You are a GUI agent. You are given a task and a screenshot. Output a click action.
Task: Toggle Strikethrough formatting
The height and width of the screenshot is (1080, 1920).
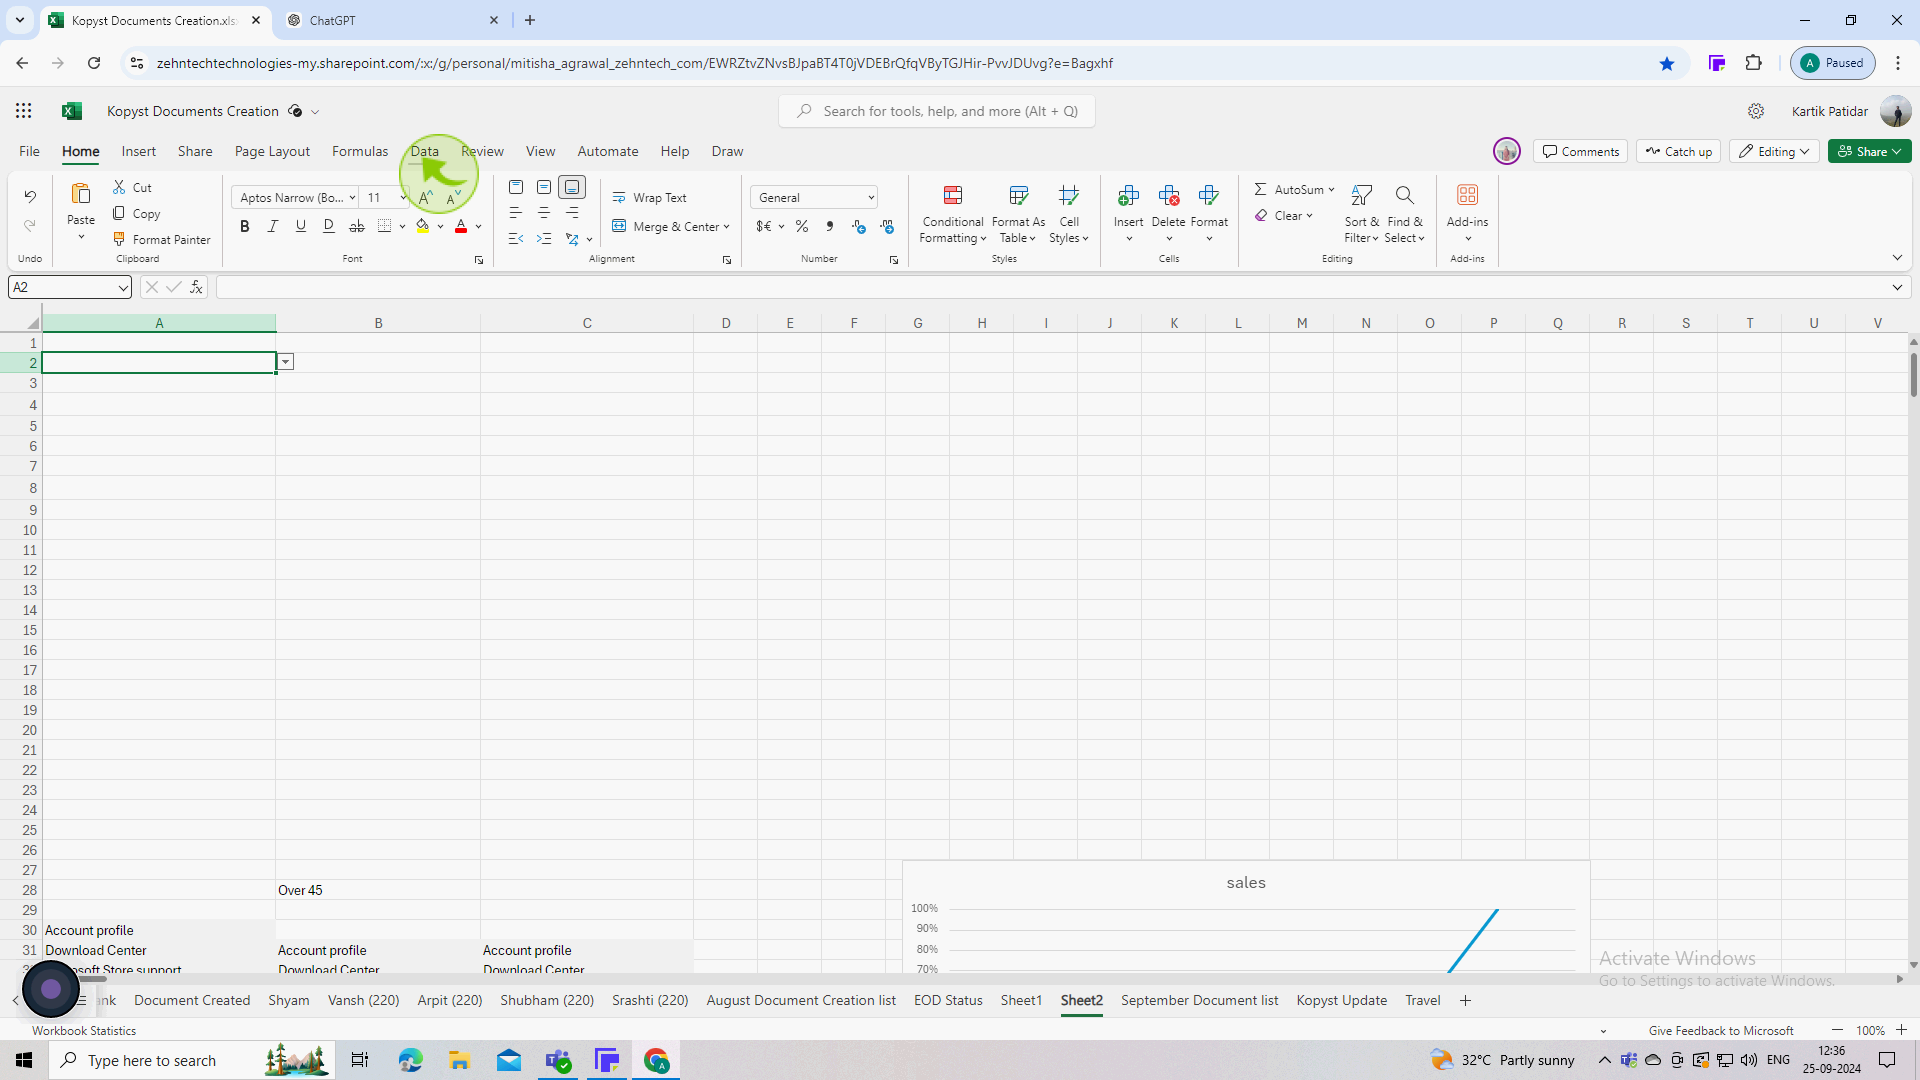[357, 227]
